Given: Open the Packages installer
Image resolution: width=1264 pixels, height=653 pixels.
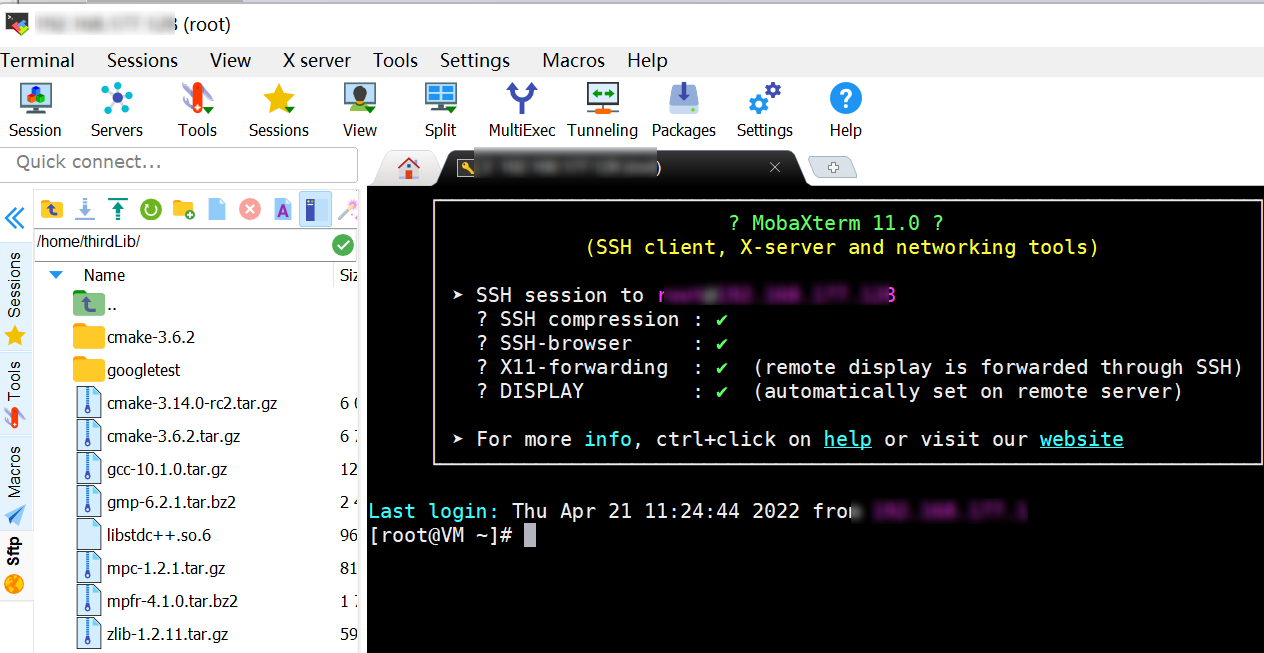Looking at the screenshot, I should [x=684, y=108].
